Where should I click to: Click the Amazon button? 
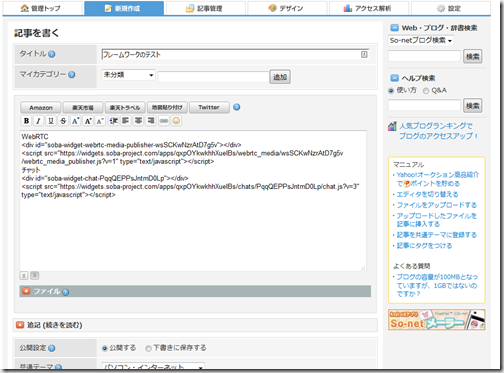coord(41,108)
